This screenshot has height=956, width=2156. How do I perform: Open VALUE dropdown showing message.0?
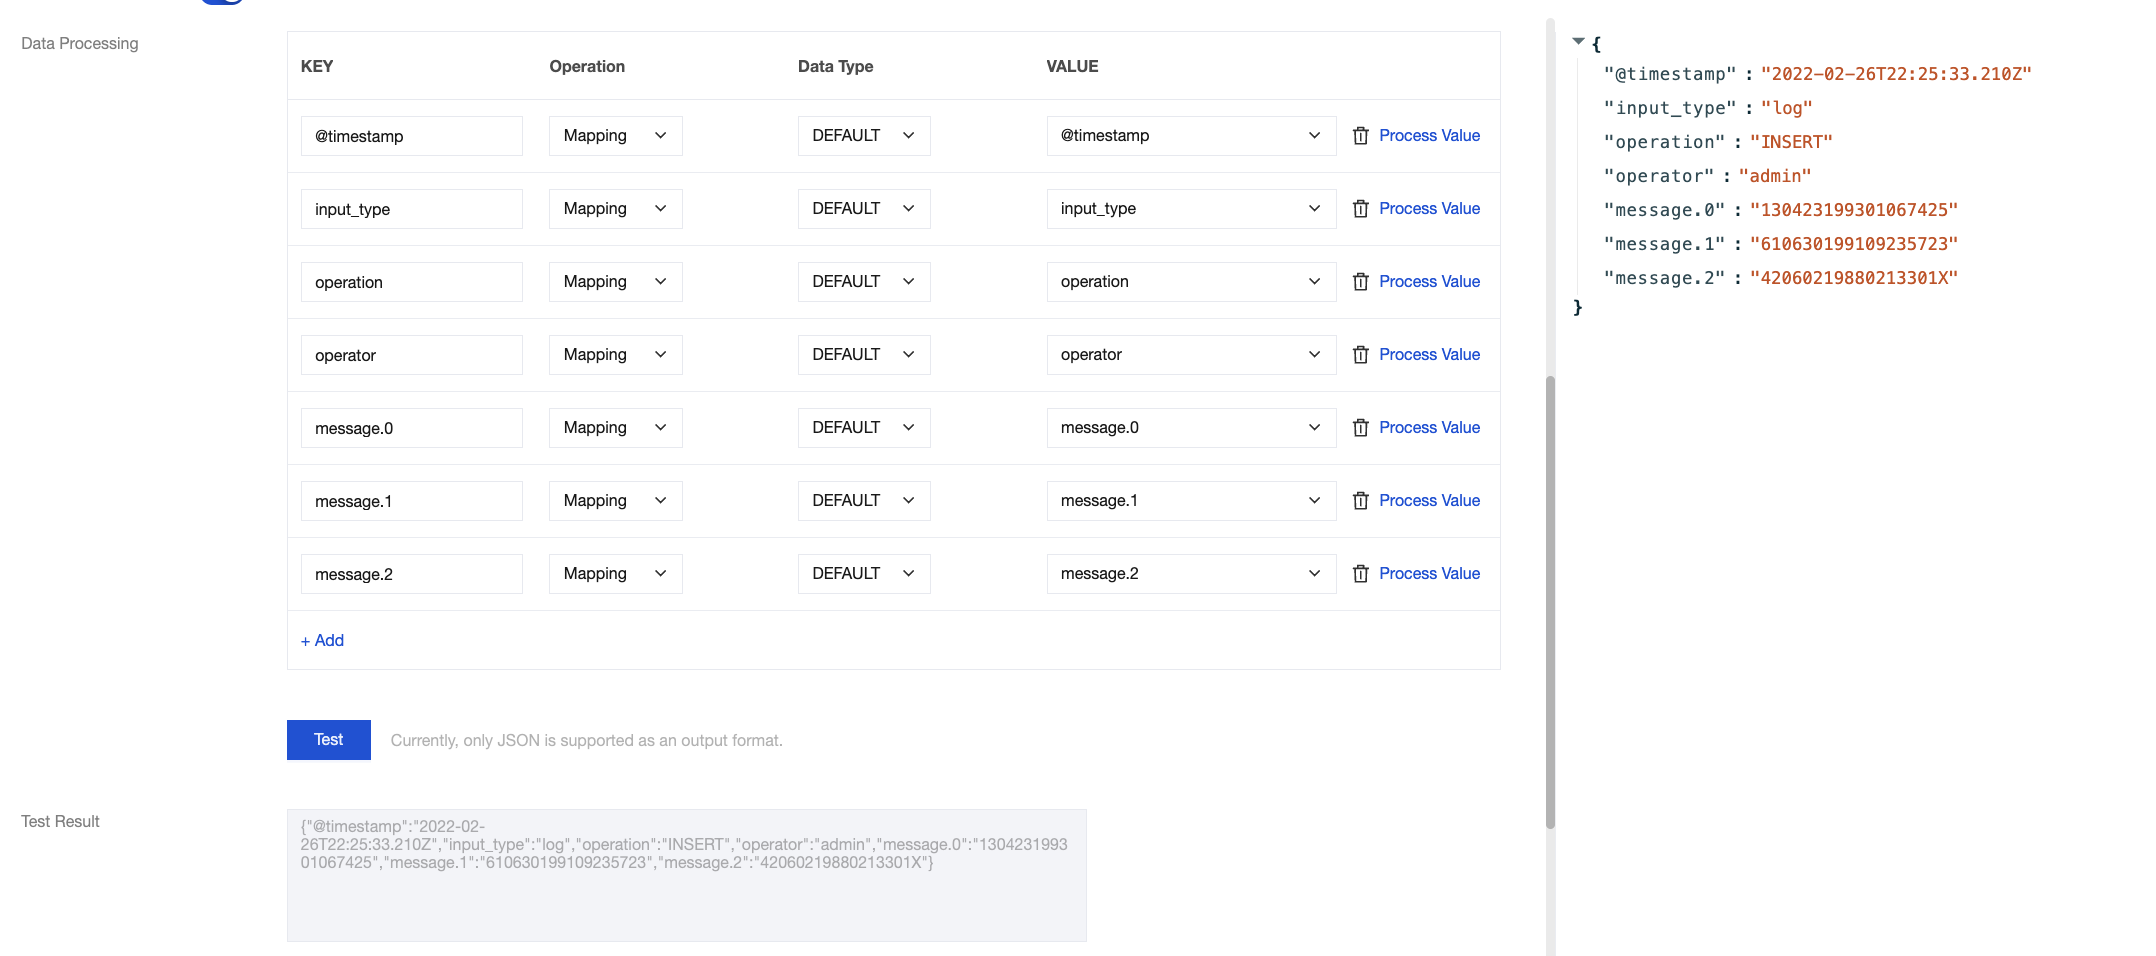[x=1190, y=428]
